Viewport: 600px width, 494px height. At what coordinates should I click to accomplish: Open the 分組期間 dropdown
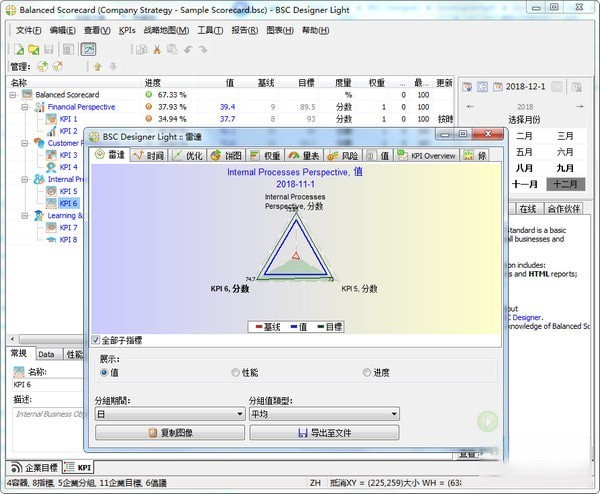tap(170, 414)
